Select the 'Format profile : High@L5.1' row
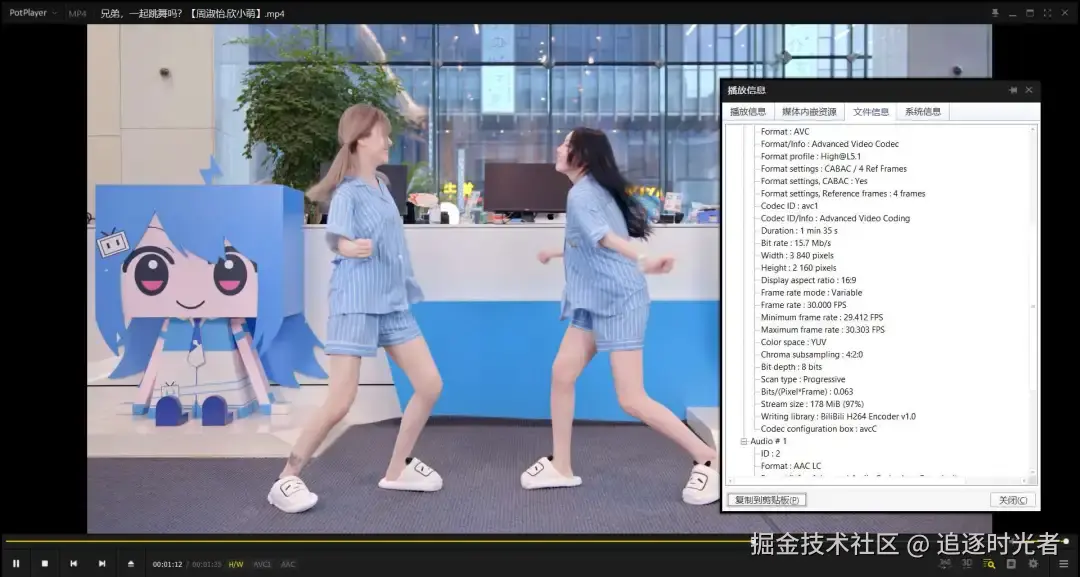 (x=811, y=156)
